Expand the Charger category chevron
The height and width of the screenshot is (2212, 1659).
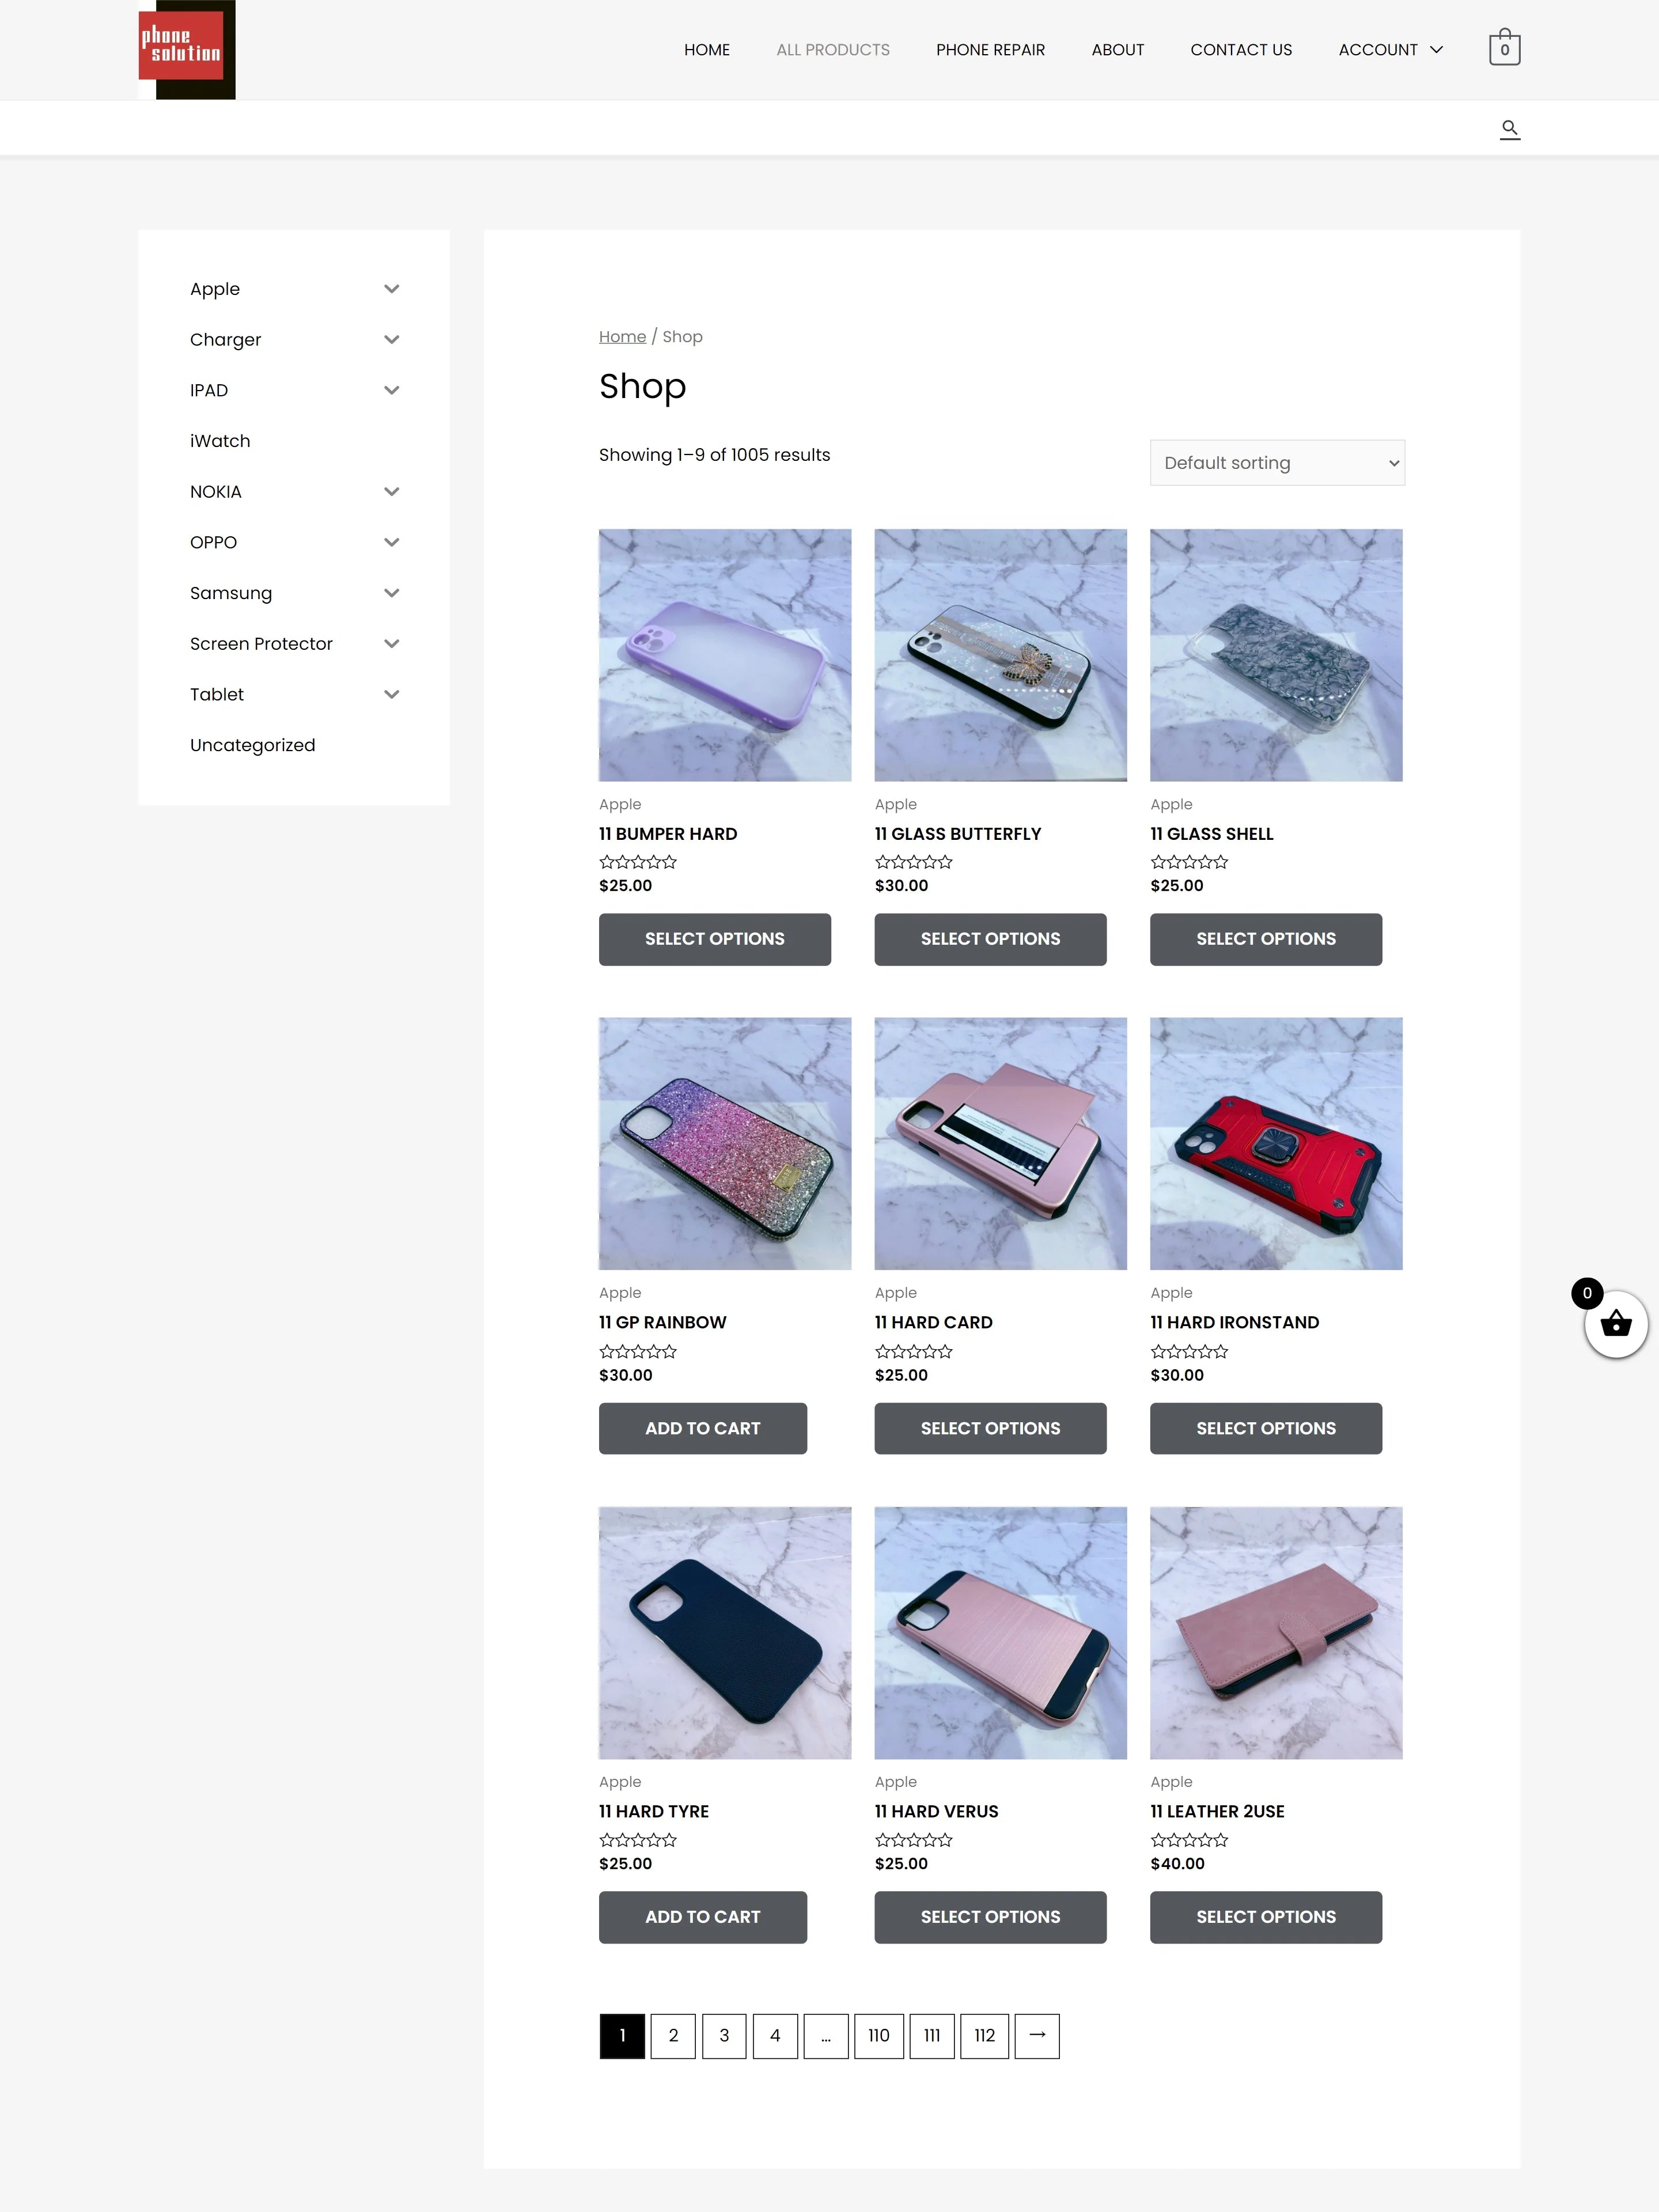tap(392, 340)
